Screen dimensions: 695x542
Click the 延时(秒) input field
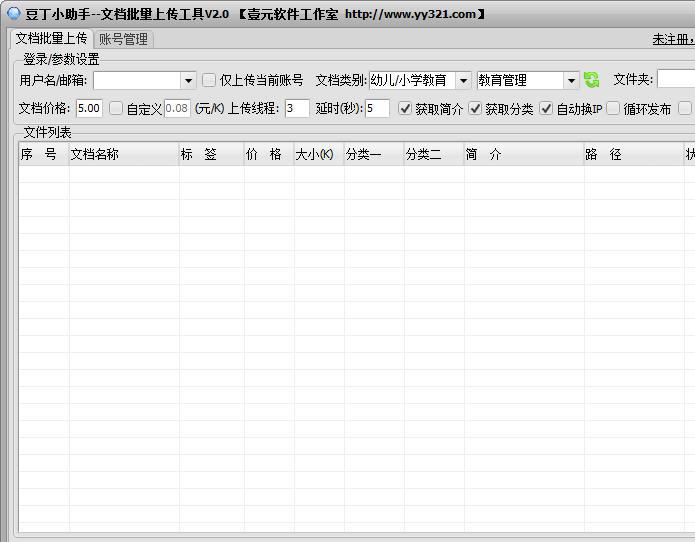[377, 109]
